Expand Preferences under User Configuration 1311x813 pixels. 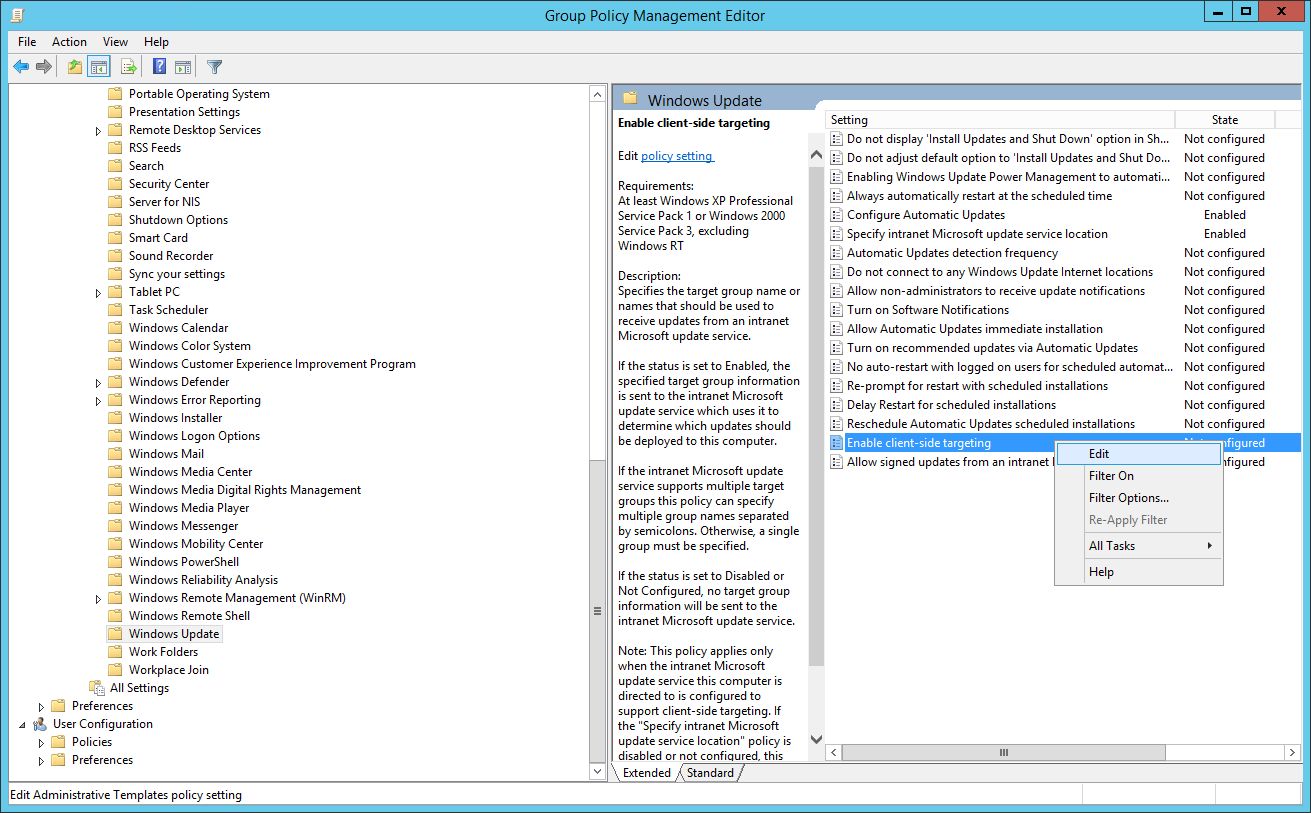(x=41, y=761)
